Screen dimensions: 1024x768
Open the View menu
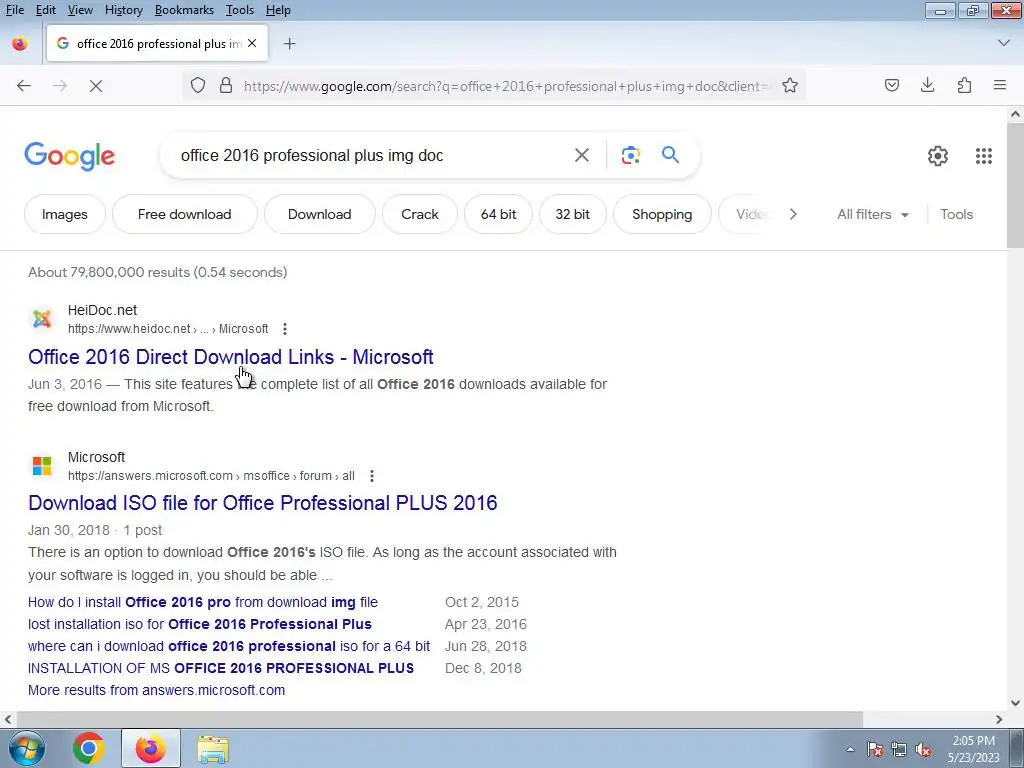tap(80, 10)
